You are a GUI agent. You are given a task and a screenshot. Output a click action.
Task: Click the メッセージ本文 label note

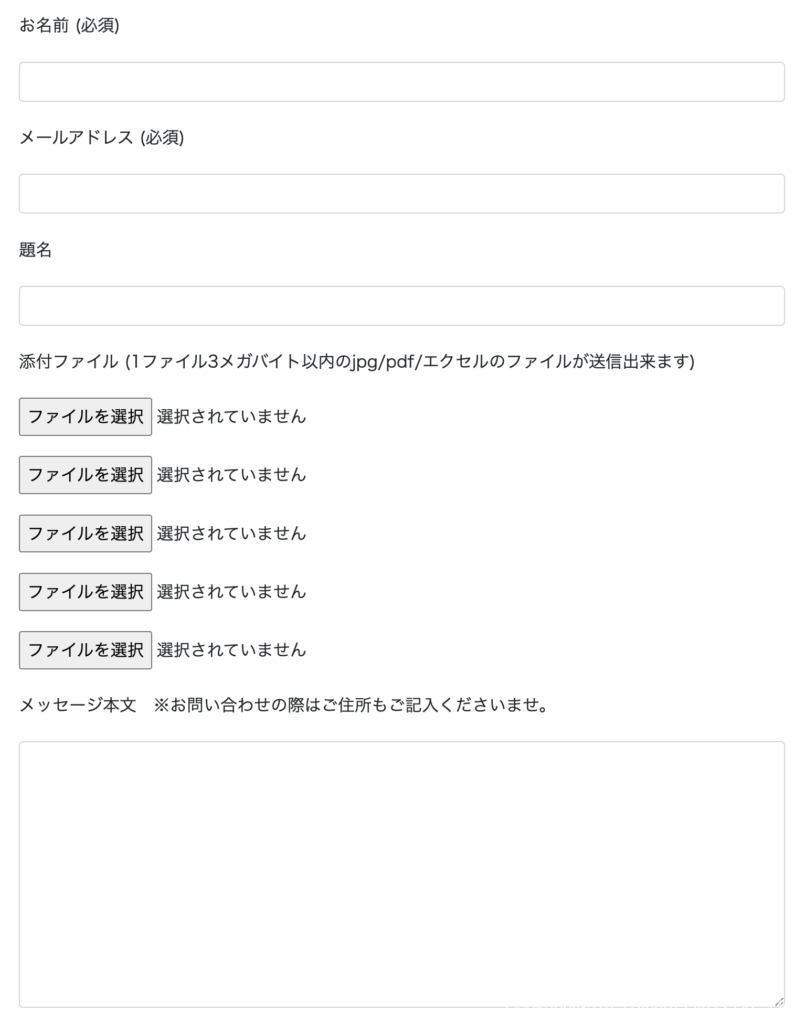[283, 706]
